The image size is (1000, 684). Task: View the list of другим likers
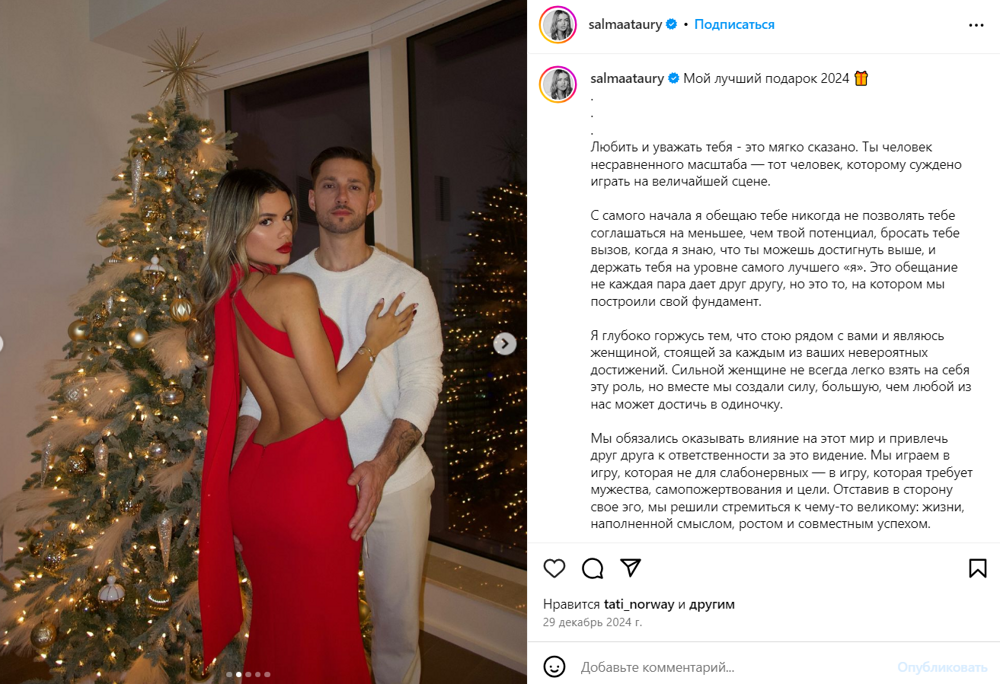(712, 604)
